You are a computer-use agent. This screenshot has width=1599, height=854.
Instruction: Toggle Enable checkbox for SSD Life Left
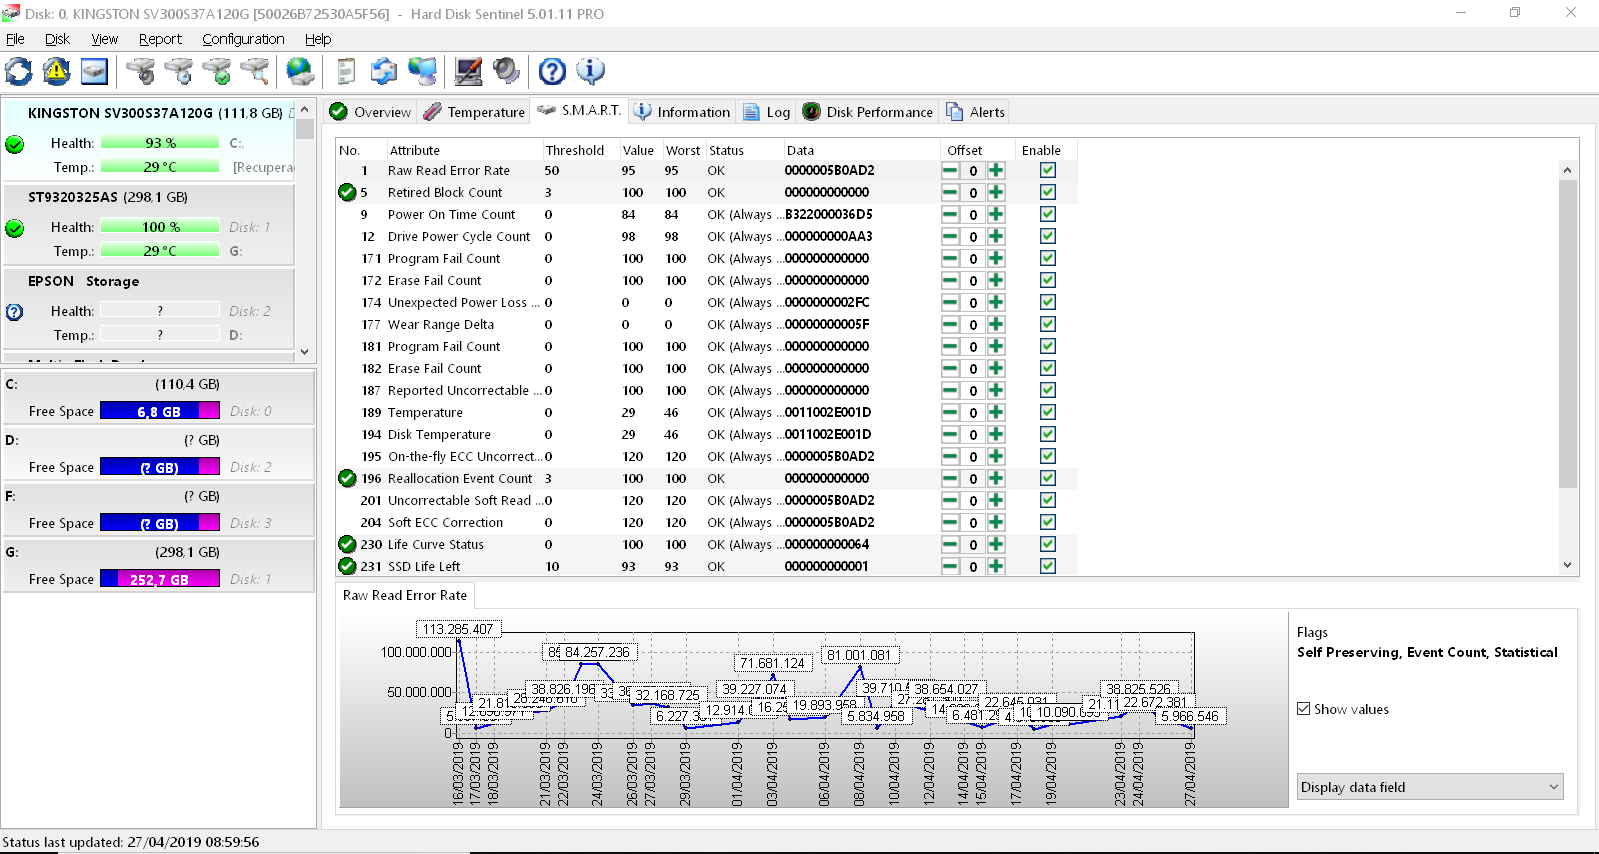1048,566
